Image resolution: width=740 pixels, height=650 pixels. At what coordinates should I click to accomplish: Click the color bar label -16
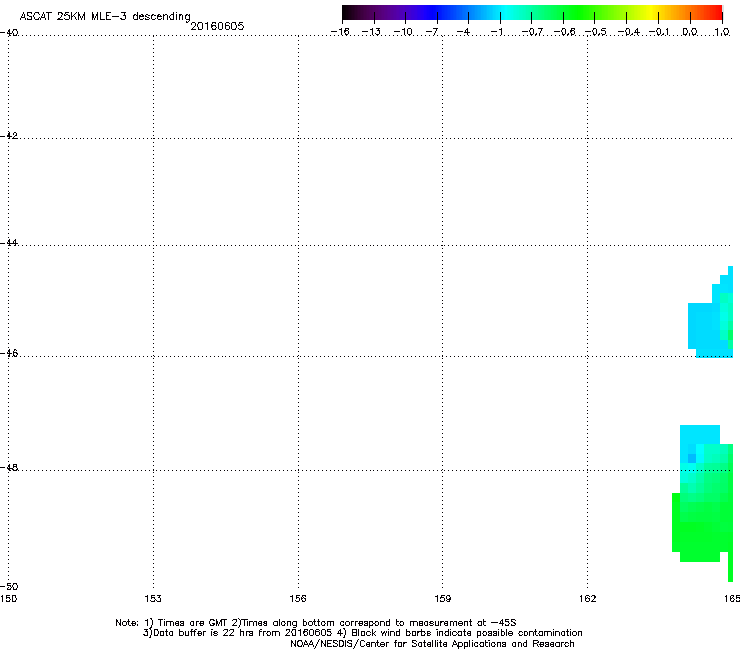point(340,32)
